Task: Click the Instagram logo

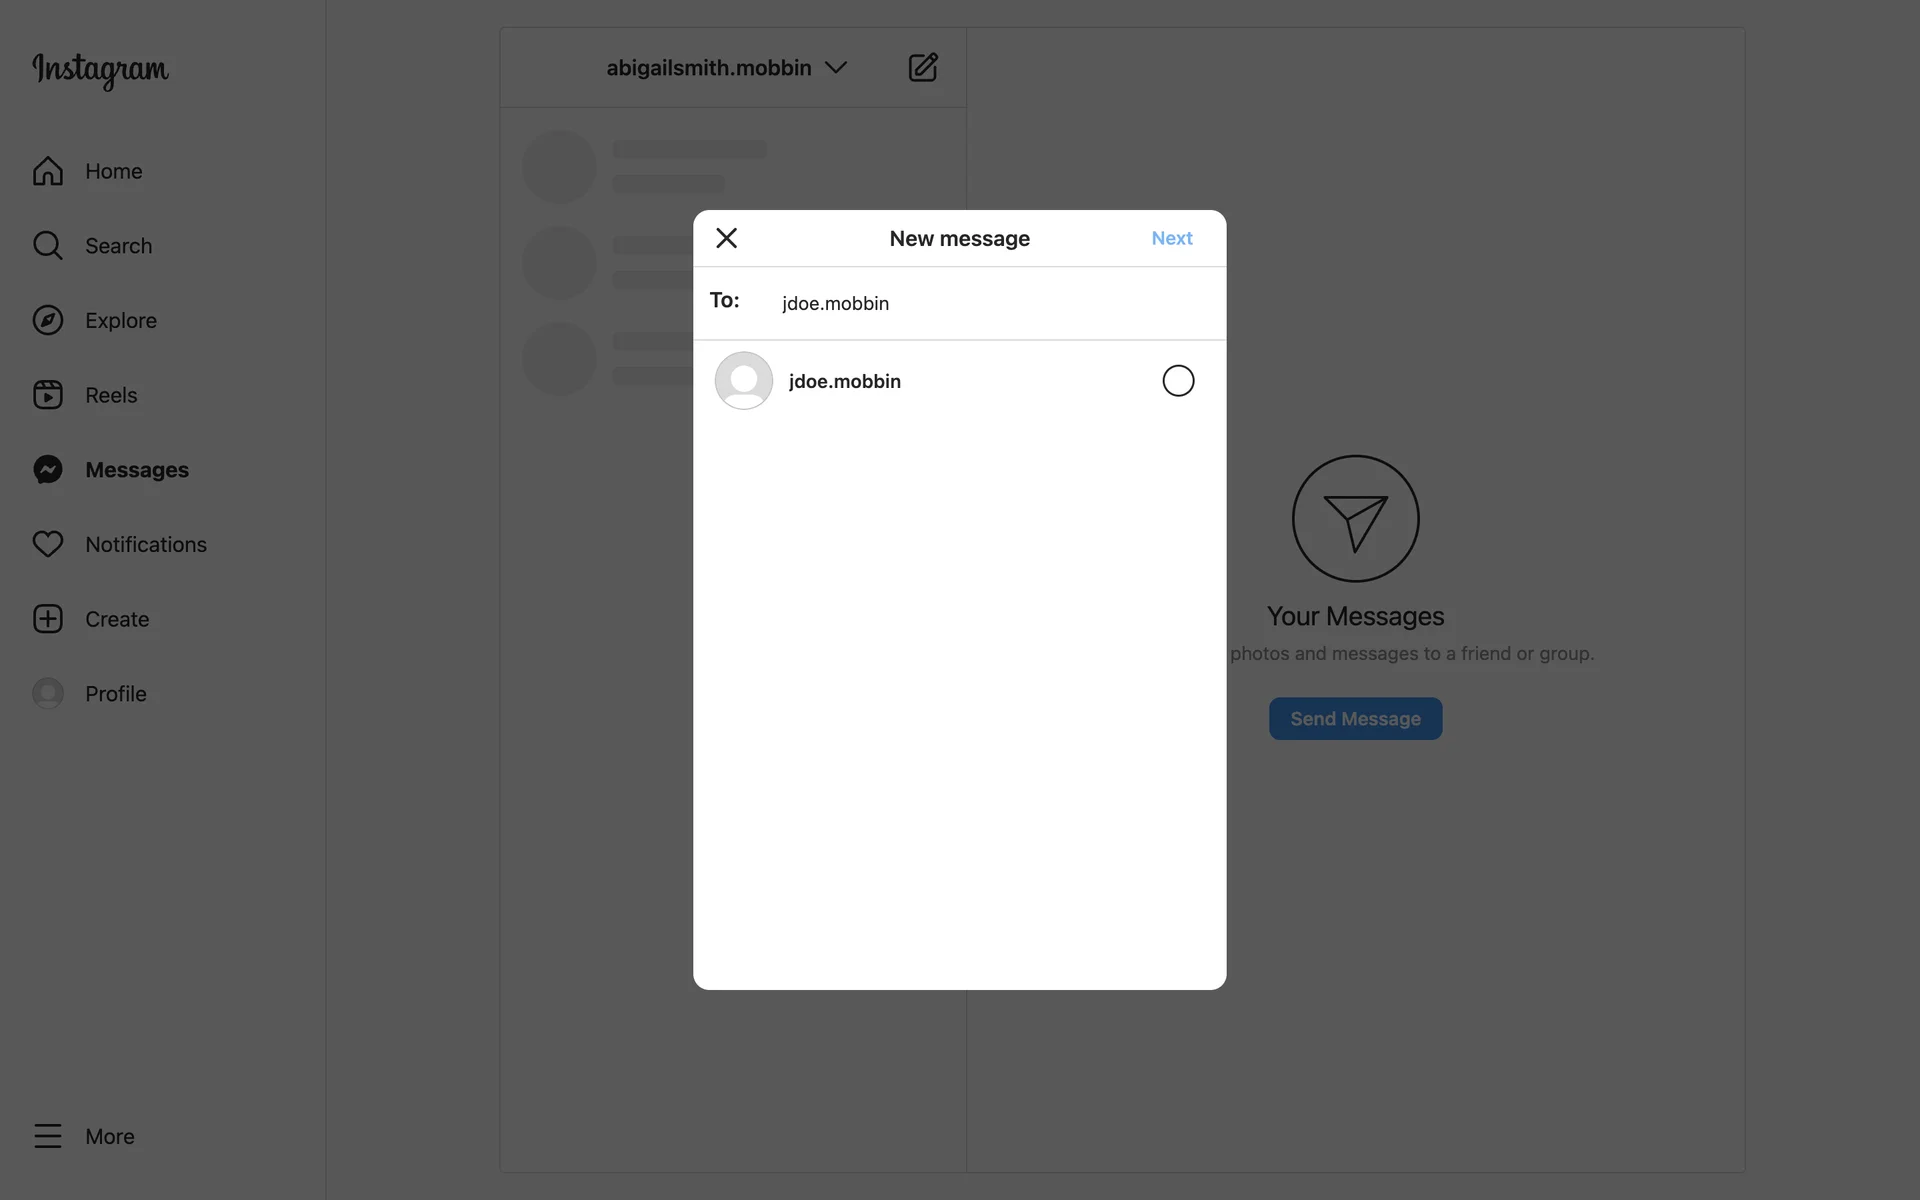Action: (x=100, y=70)
